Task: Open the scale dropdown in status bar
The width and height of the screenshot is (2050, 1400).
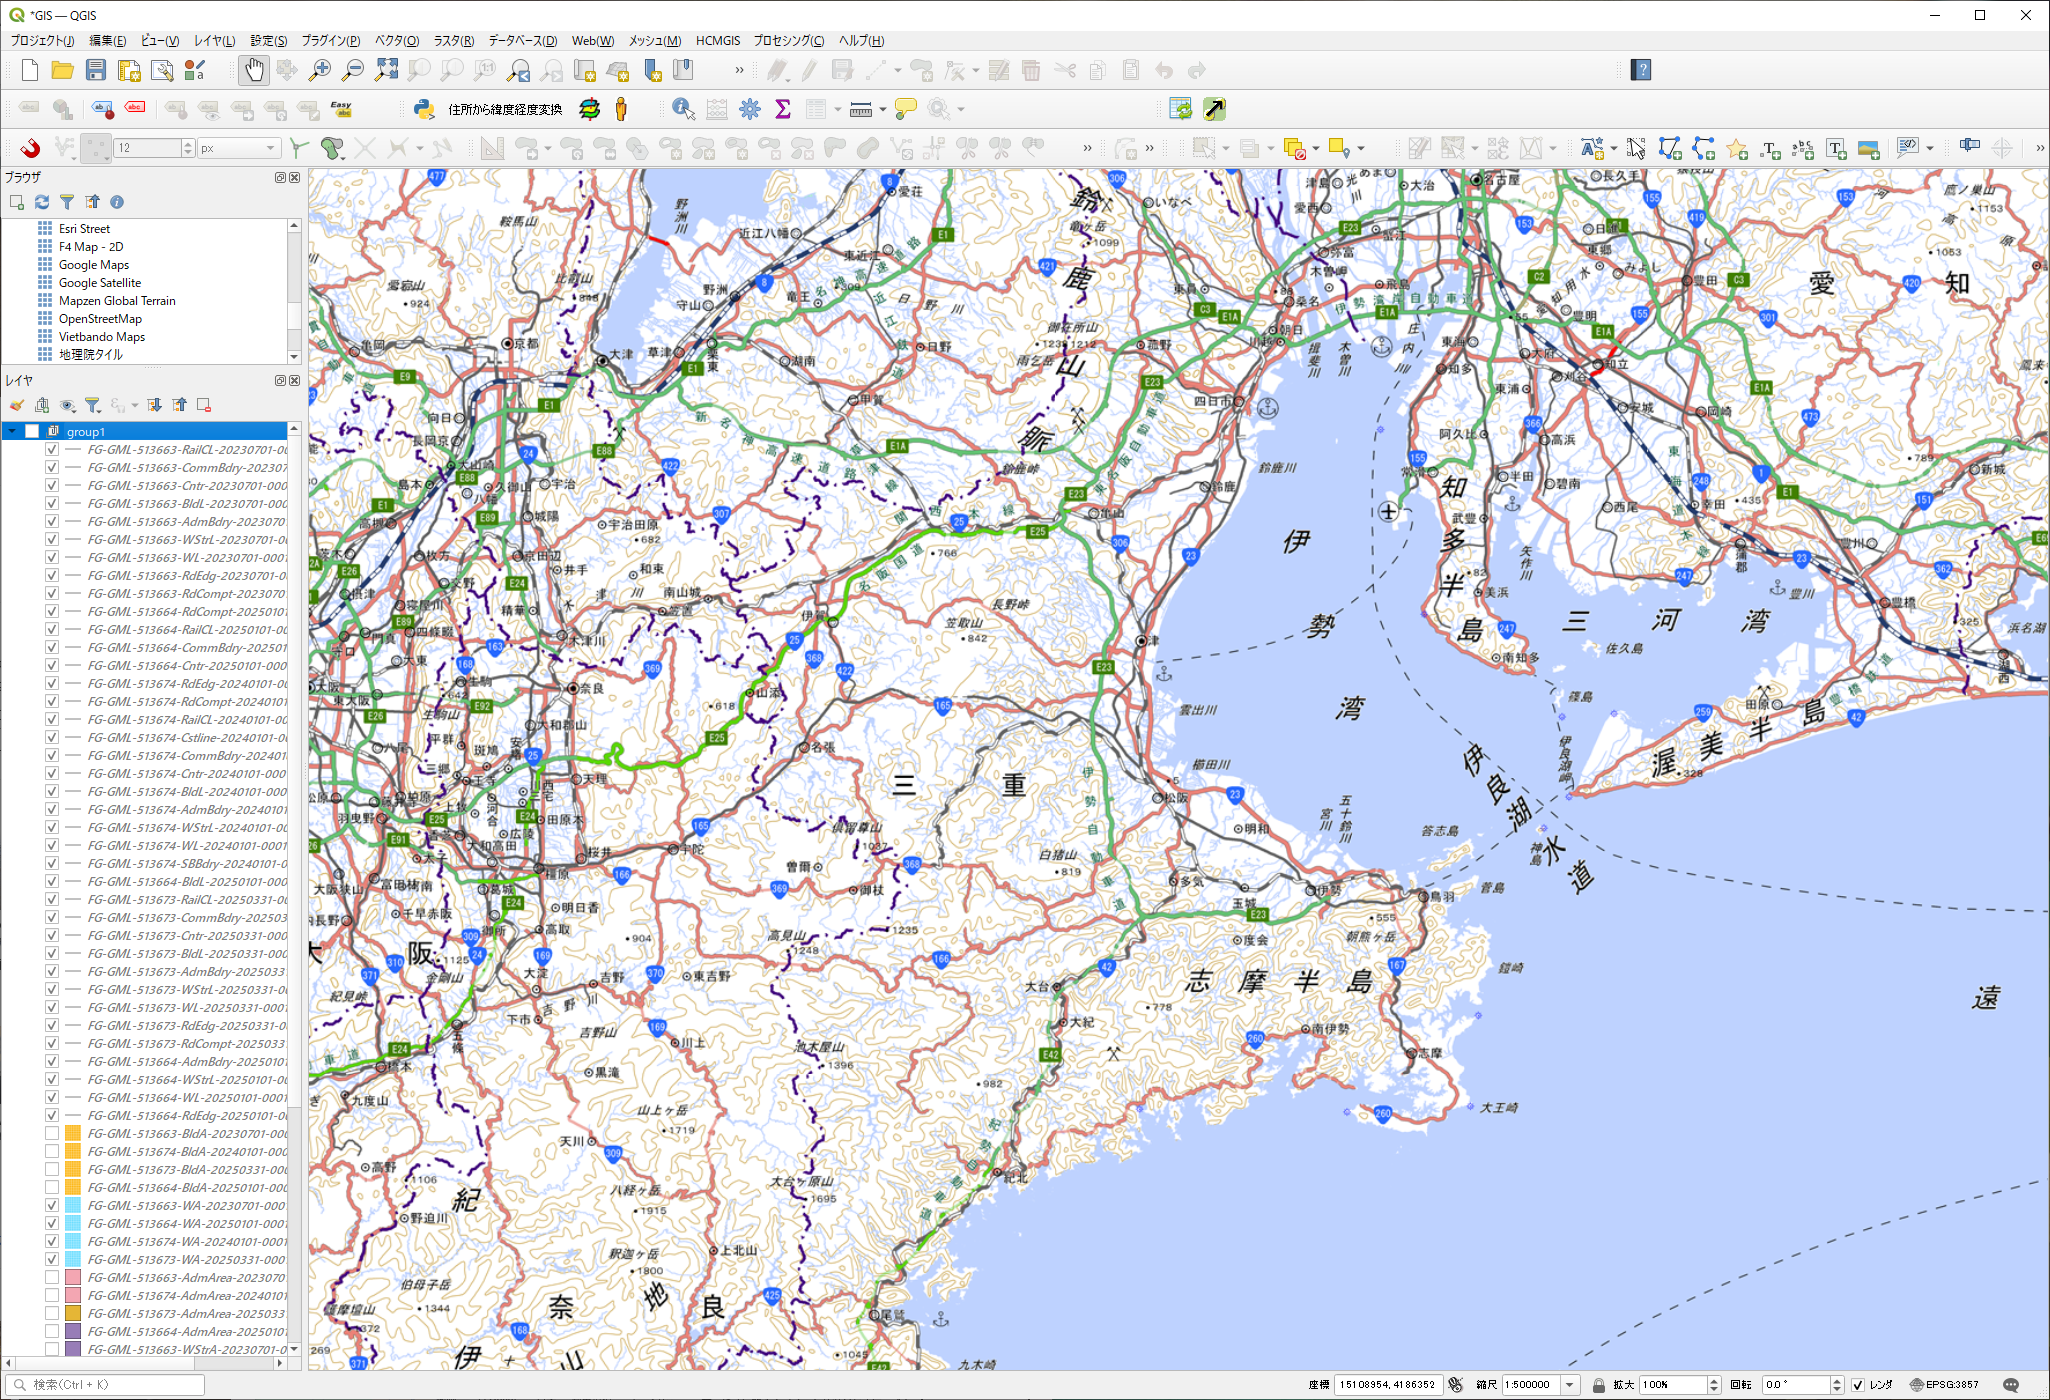Action: pos(1570,1385)
